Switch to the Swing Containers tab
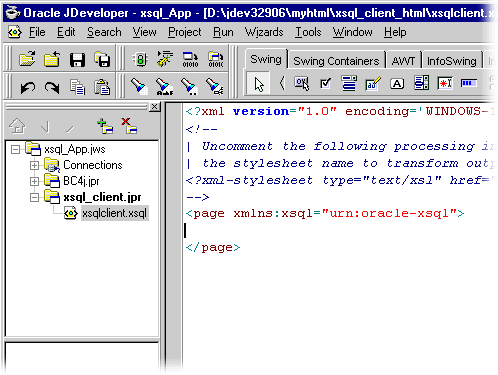498x375 pixels. (x=336, y=61)
